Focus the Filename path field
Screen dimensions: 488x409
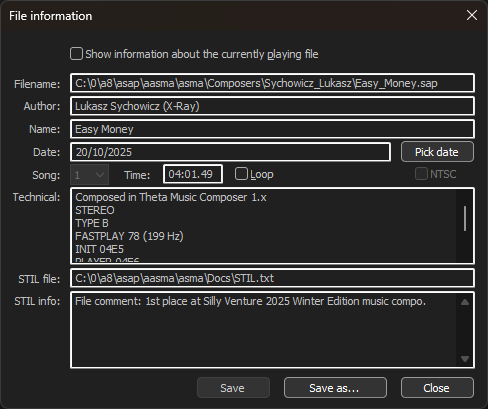pos(272,83)
